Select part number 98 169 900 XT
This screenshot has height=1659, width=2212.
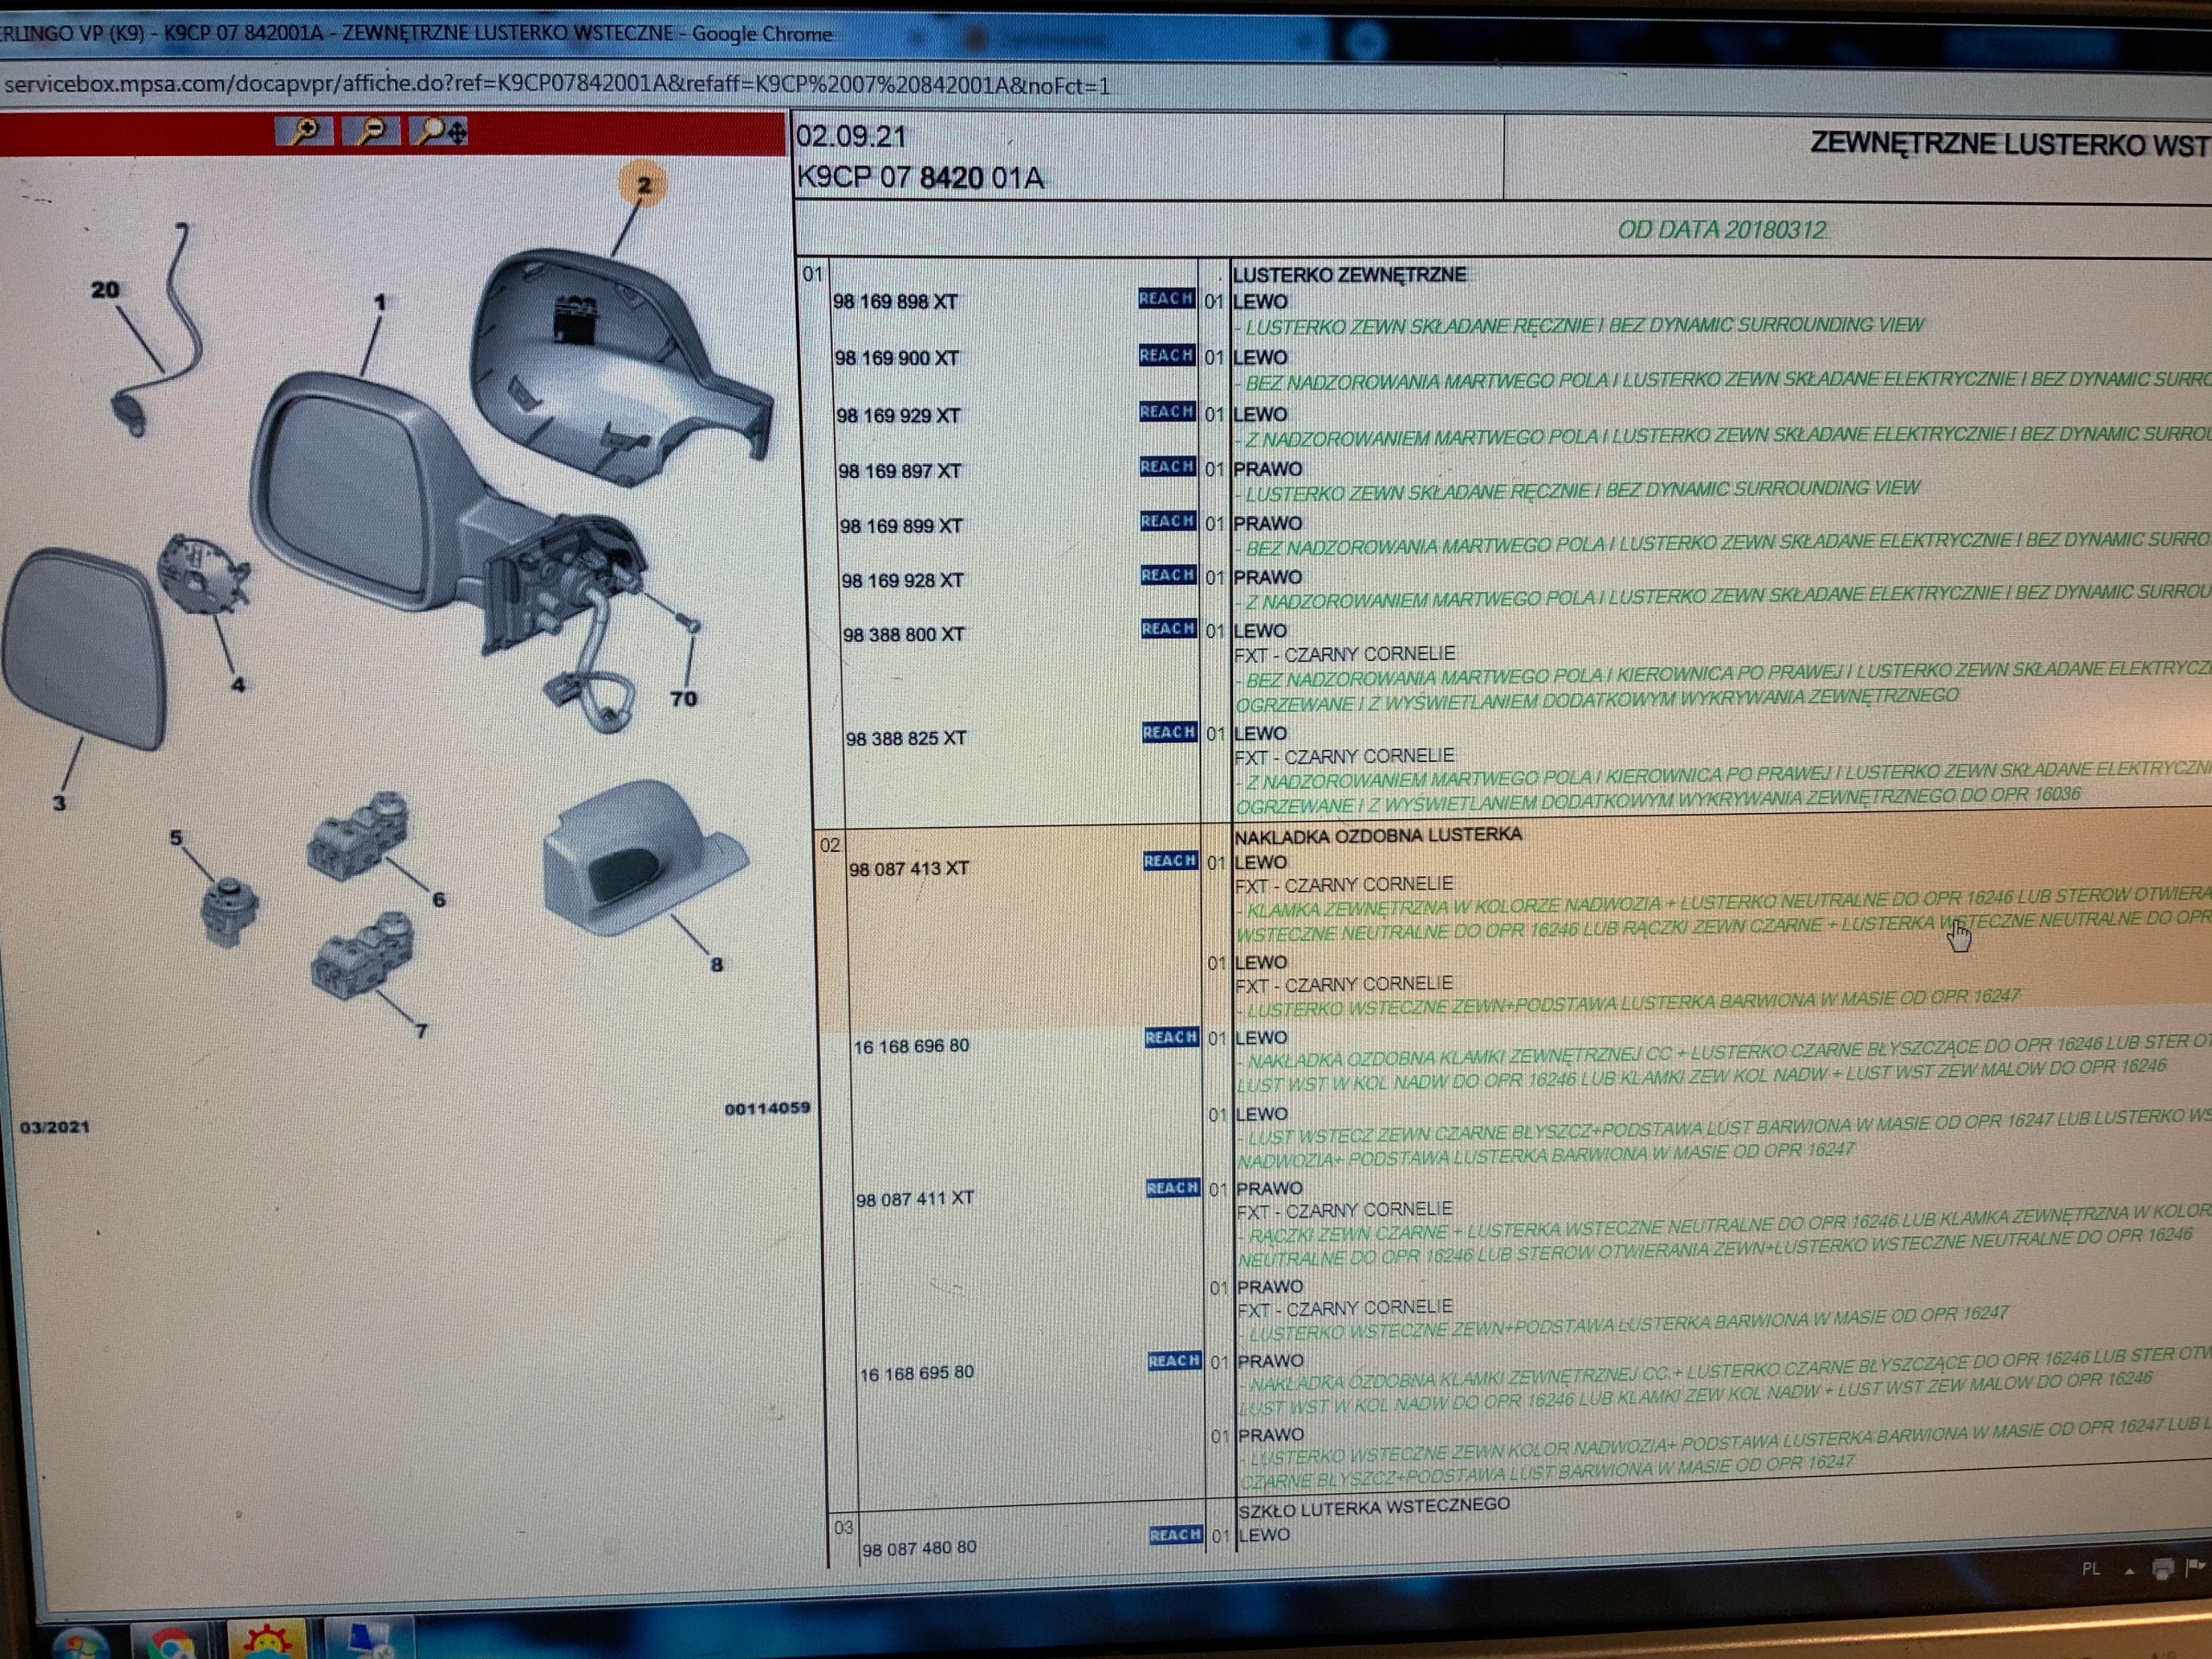tap(896, 358)
